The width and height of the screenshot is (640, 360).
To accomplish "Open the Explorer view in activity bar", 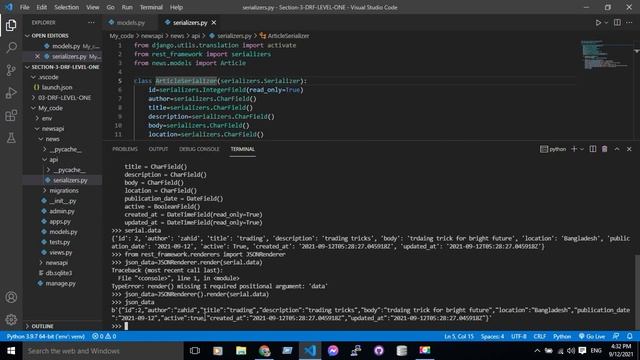I will pyautogui.click(x=11, y=25).
